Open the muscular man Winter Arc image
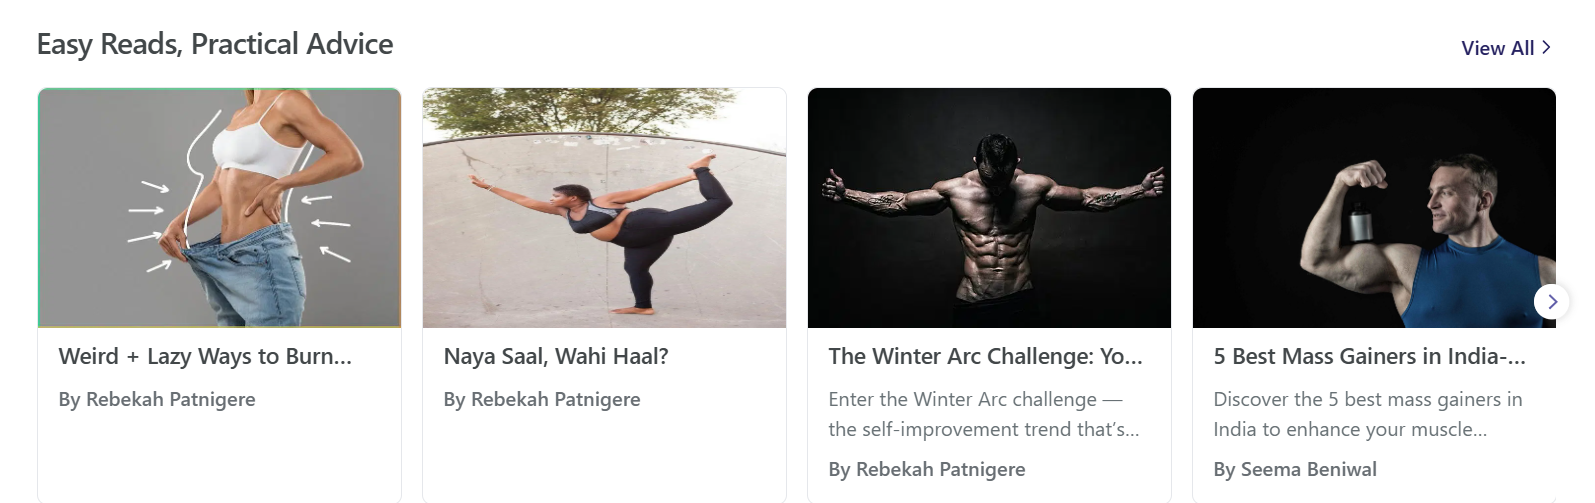Image resolution: width=1595 pixels, height=503 pixels. (x=989, y=208)
